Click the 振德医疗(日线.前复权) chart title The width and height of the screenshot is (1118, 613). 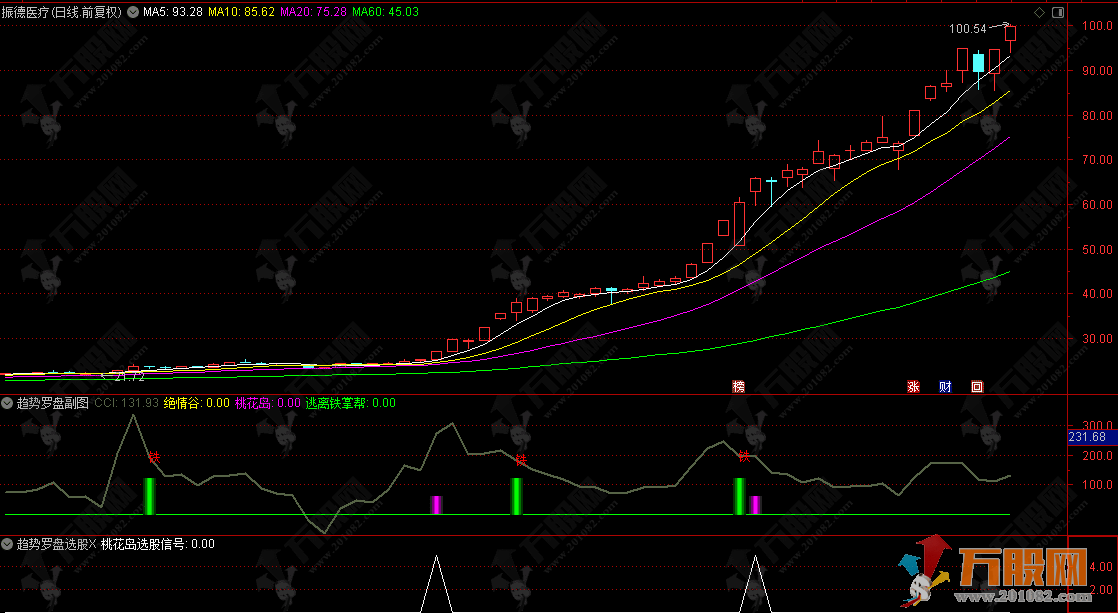coord(64,12)
